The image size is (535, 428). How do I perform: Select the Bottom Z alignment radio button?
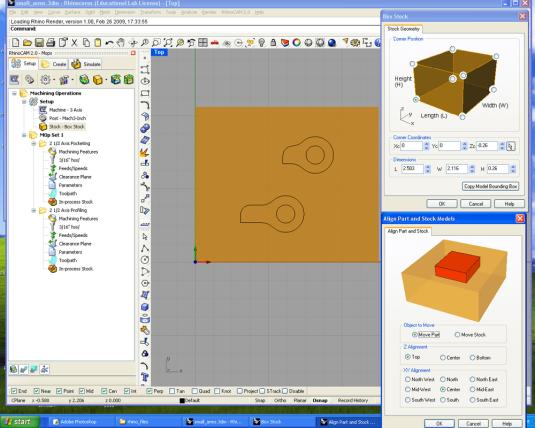pyautogui.click(x=472, y=357)
